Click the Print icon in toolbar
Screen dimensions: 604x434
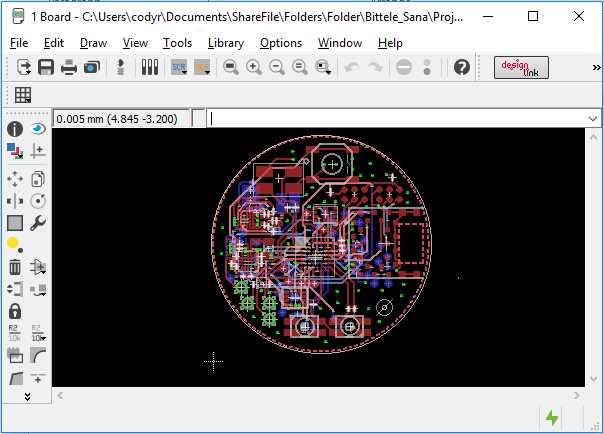click(69, 67)
